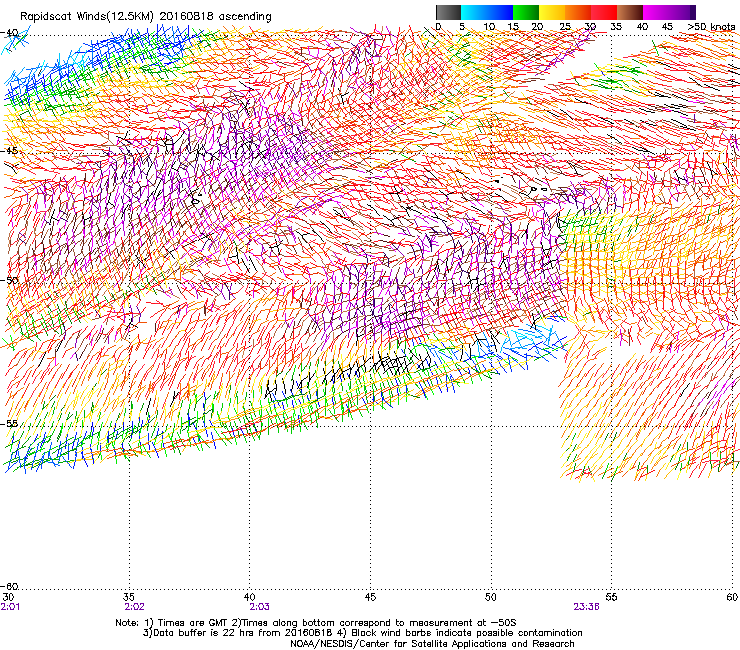
Task: Click the cyan-blue 5–15 knots legend swatch
Action: (487, 12)
